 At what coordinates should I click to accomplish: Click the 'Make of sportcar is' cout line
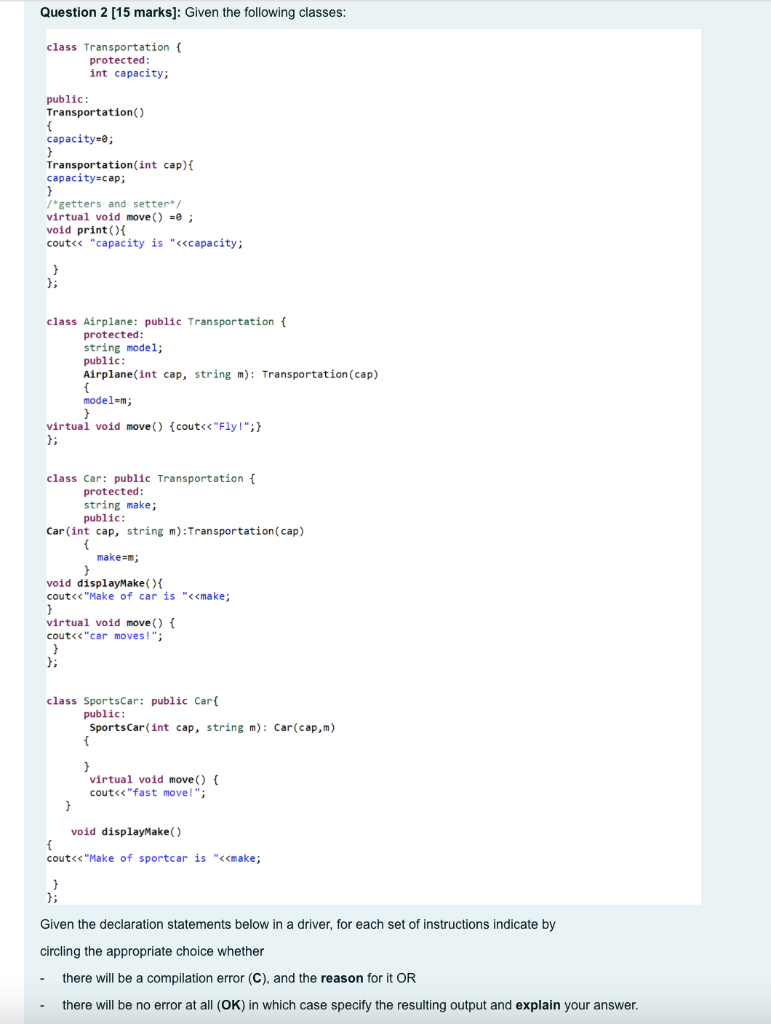(x=153, y=858)
